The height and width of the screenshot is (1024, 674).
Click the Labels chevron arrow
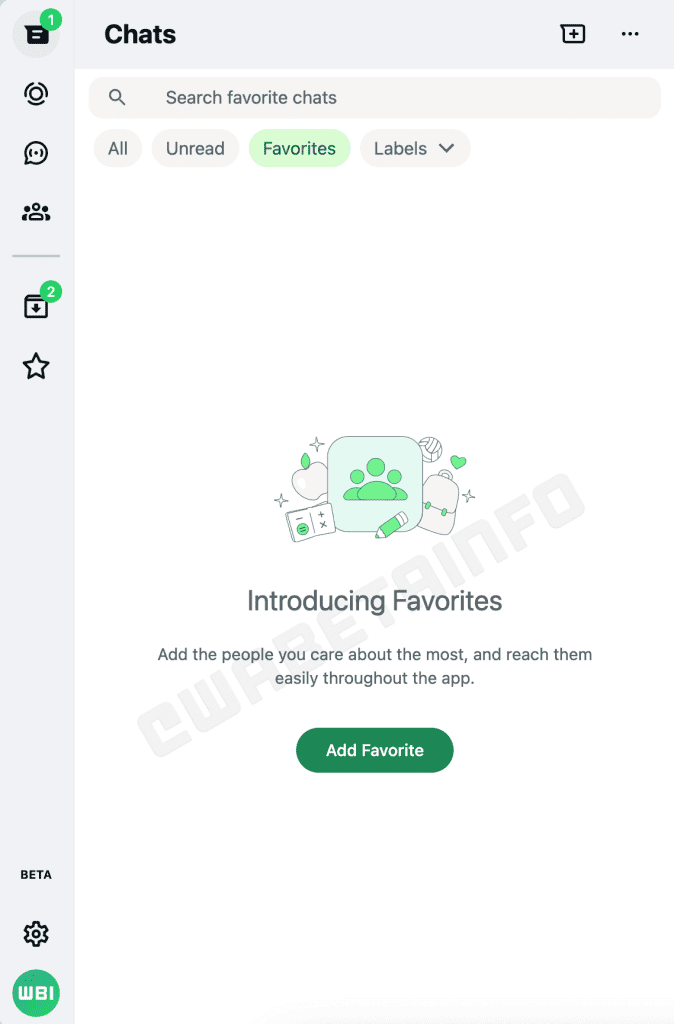click(x=447, y=148)
